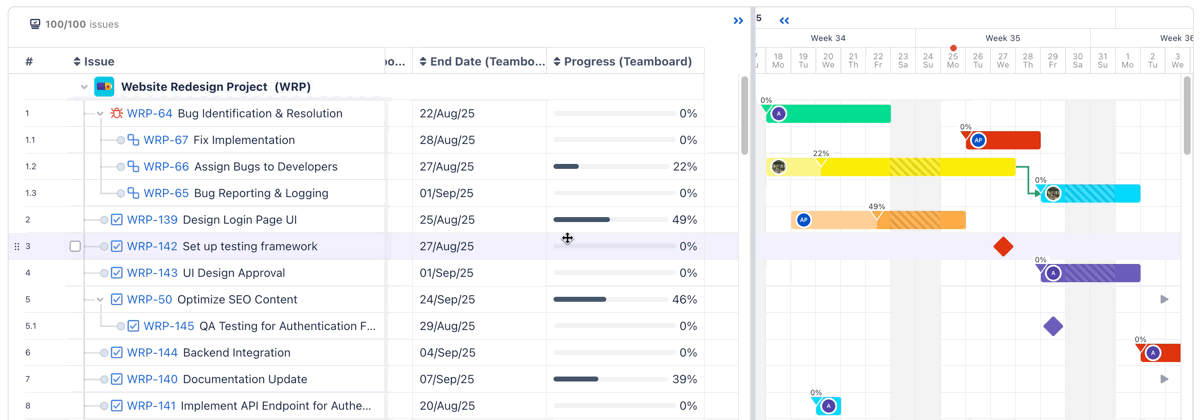The width and height of the screenshot is (1200, 420).
Task: Click the task type icon beside WRP-144
Action: tap(117, 353)
